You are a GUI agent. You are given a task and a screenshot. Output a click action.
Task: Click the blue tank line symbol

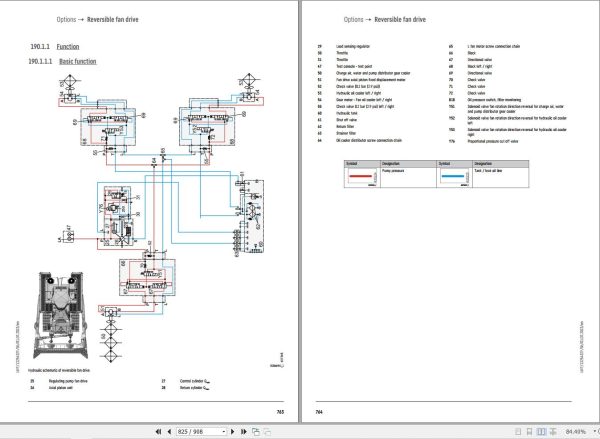pyautogui.click(x=453, y=176)
